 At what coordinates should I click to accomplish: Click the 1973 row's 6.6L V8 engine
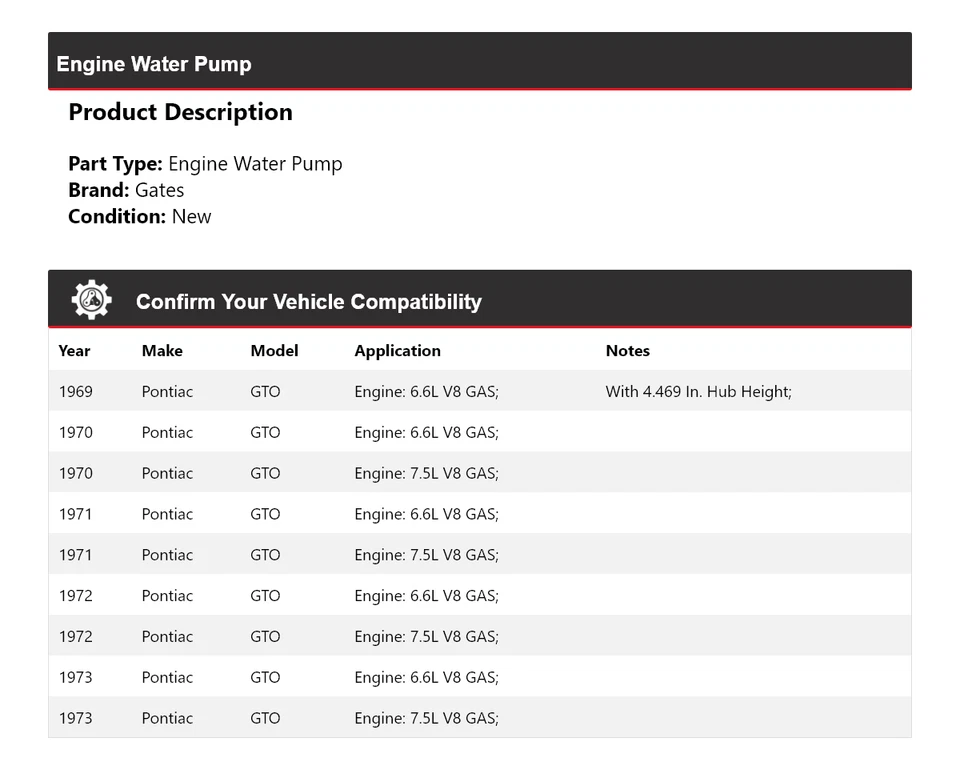click(x=426, y=678)
